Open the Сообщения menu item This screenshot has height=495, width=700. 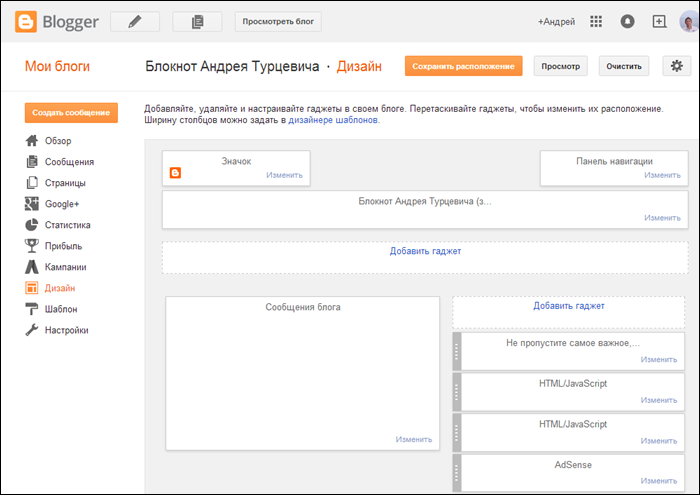[x=69, y=162]
